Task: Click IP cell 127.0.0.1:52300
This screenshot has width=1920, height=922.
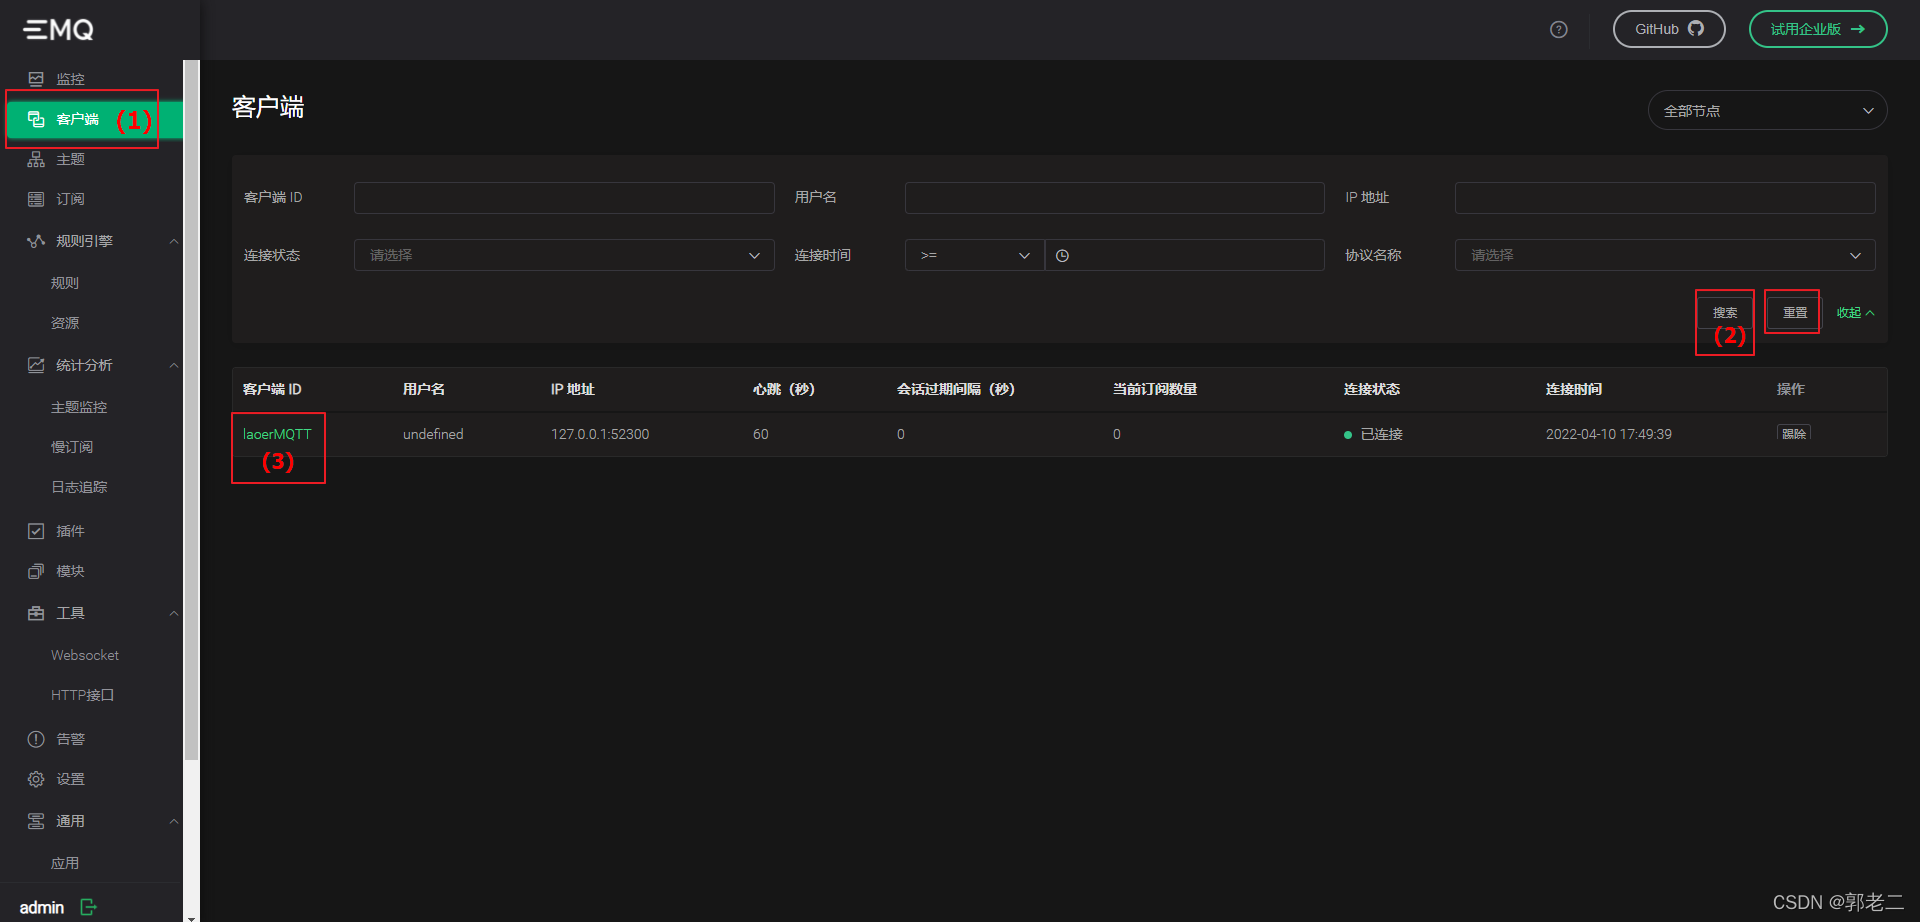Action: click(600, 434)
